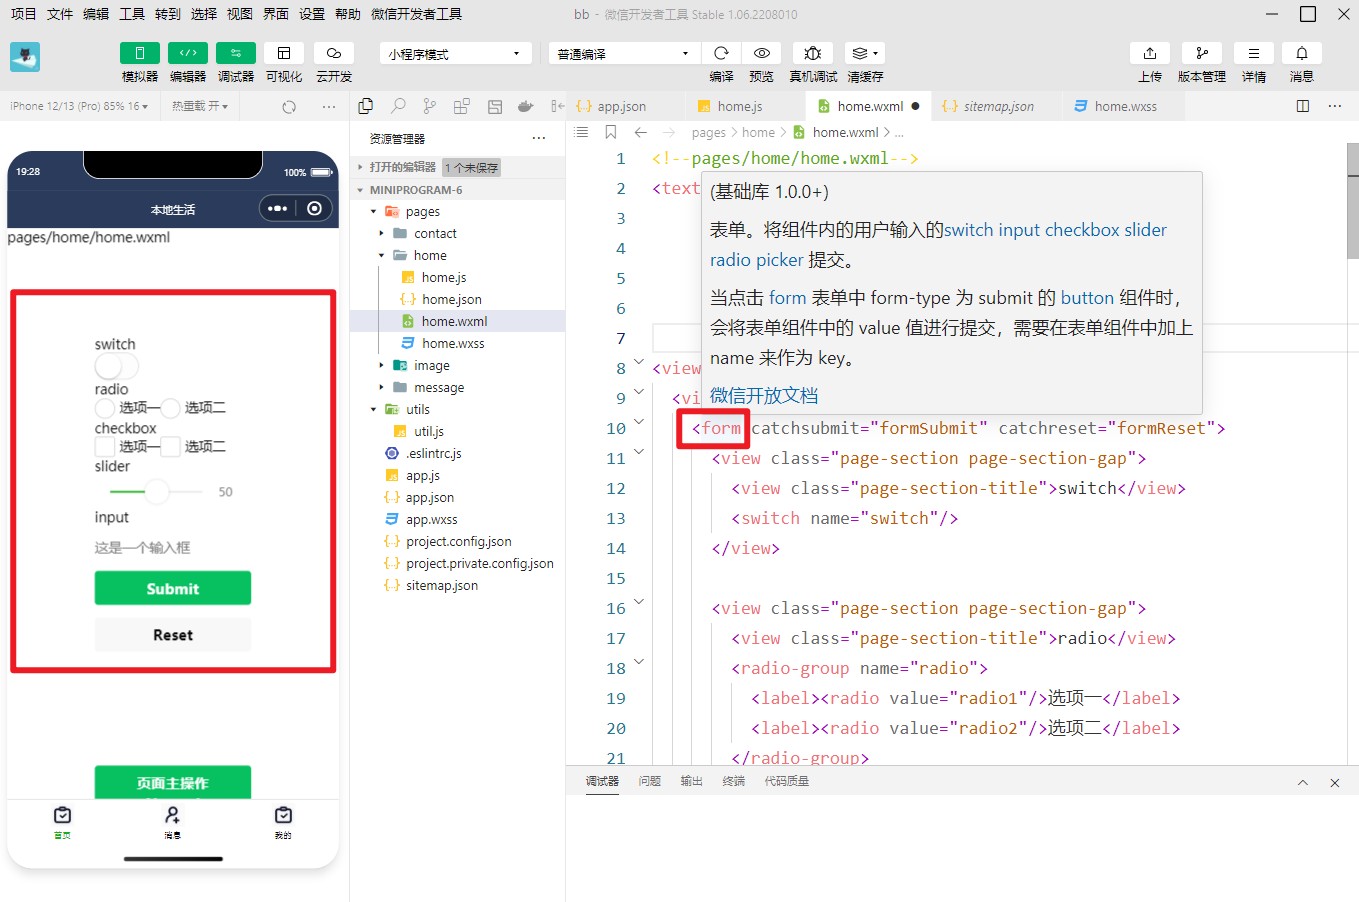Toggle the switch in simulator form
The image size is (1359, 902).
[117, 366]
